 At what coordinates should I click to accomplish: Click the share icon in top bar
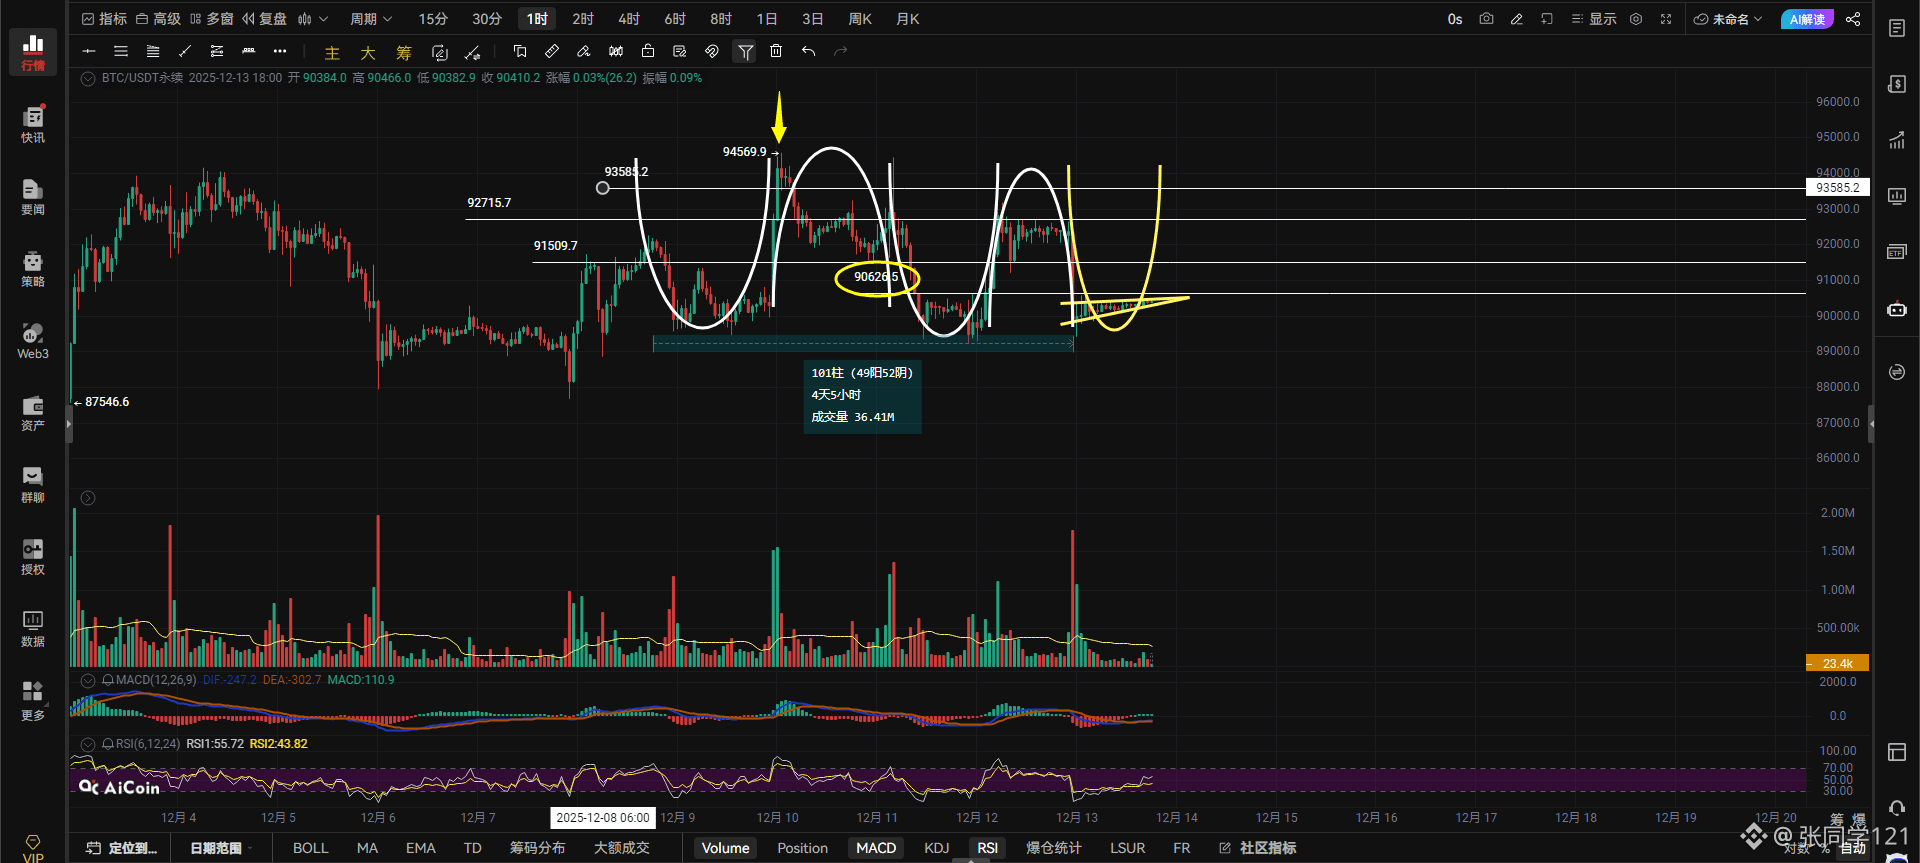click(1853, 19)
